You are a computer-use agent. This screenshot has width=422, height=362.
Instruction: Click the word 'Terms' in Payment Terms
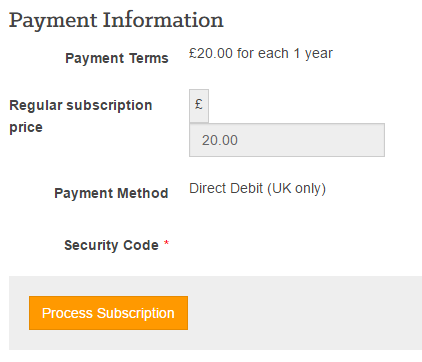(x=149, y=58)
